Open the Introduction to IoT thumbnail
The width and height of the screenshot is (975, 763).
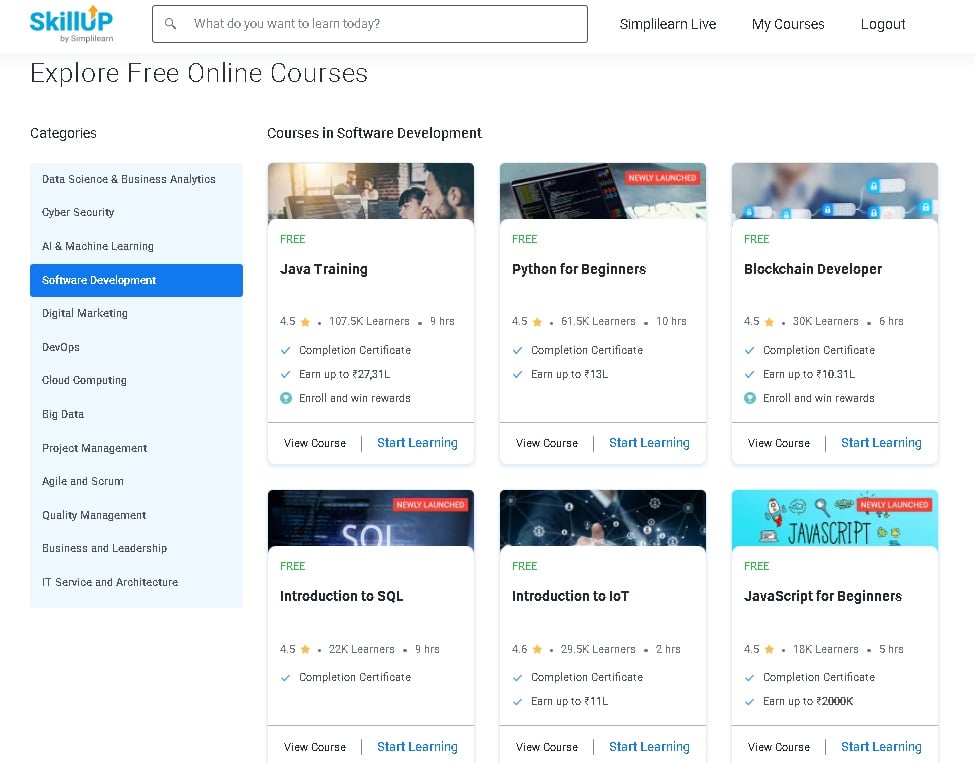click(603, 519)
